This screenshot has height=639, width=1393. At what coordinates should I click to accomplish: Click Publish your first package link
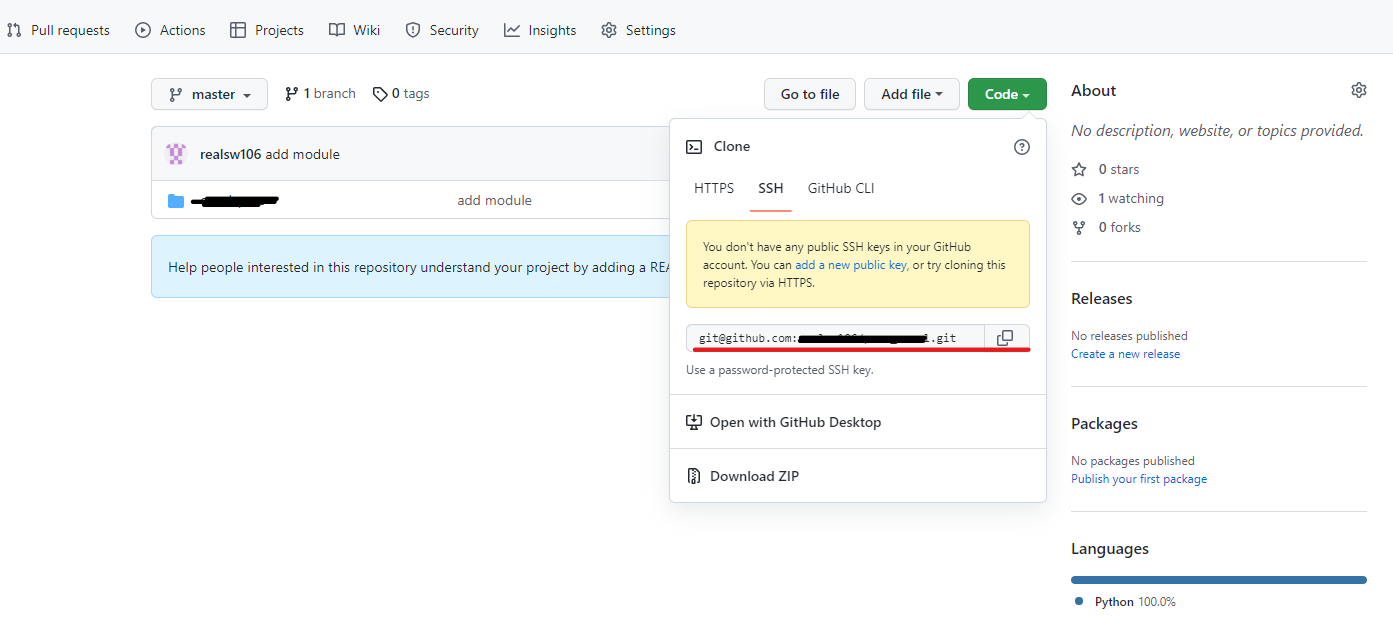[x=1139, y=479]
